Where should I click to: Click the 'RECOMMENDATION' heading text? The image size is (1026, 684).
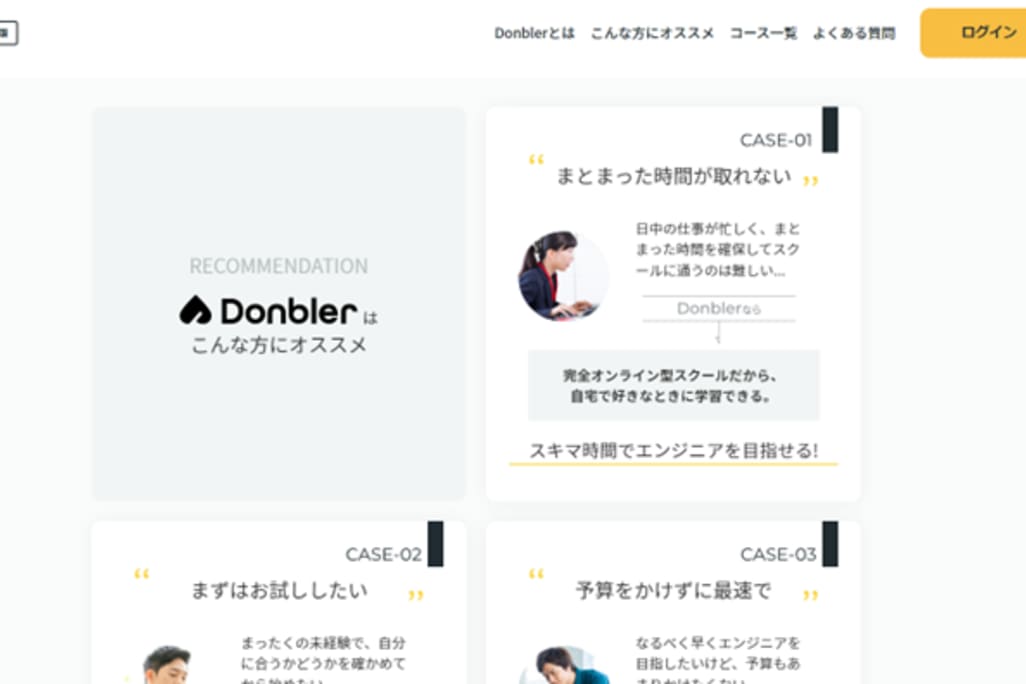pyautogui.click(x=278, y=266)
